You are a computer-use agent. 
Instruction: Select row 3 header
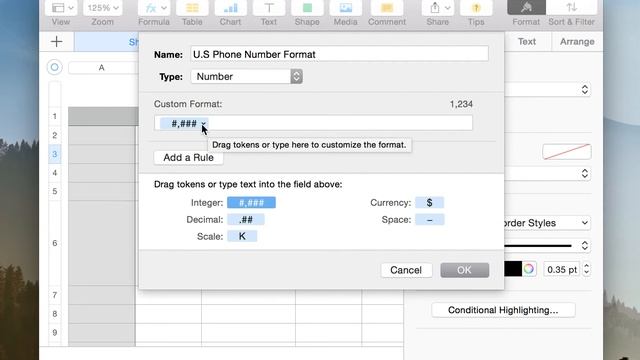click(x=55, y=154)
